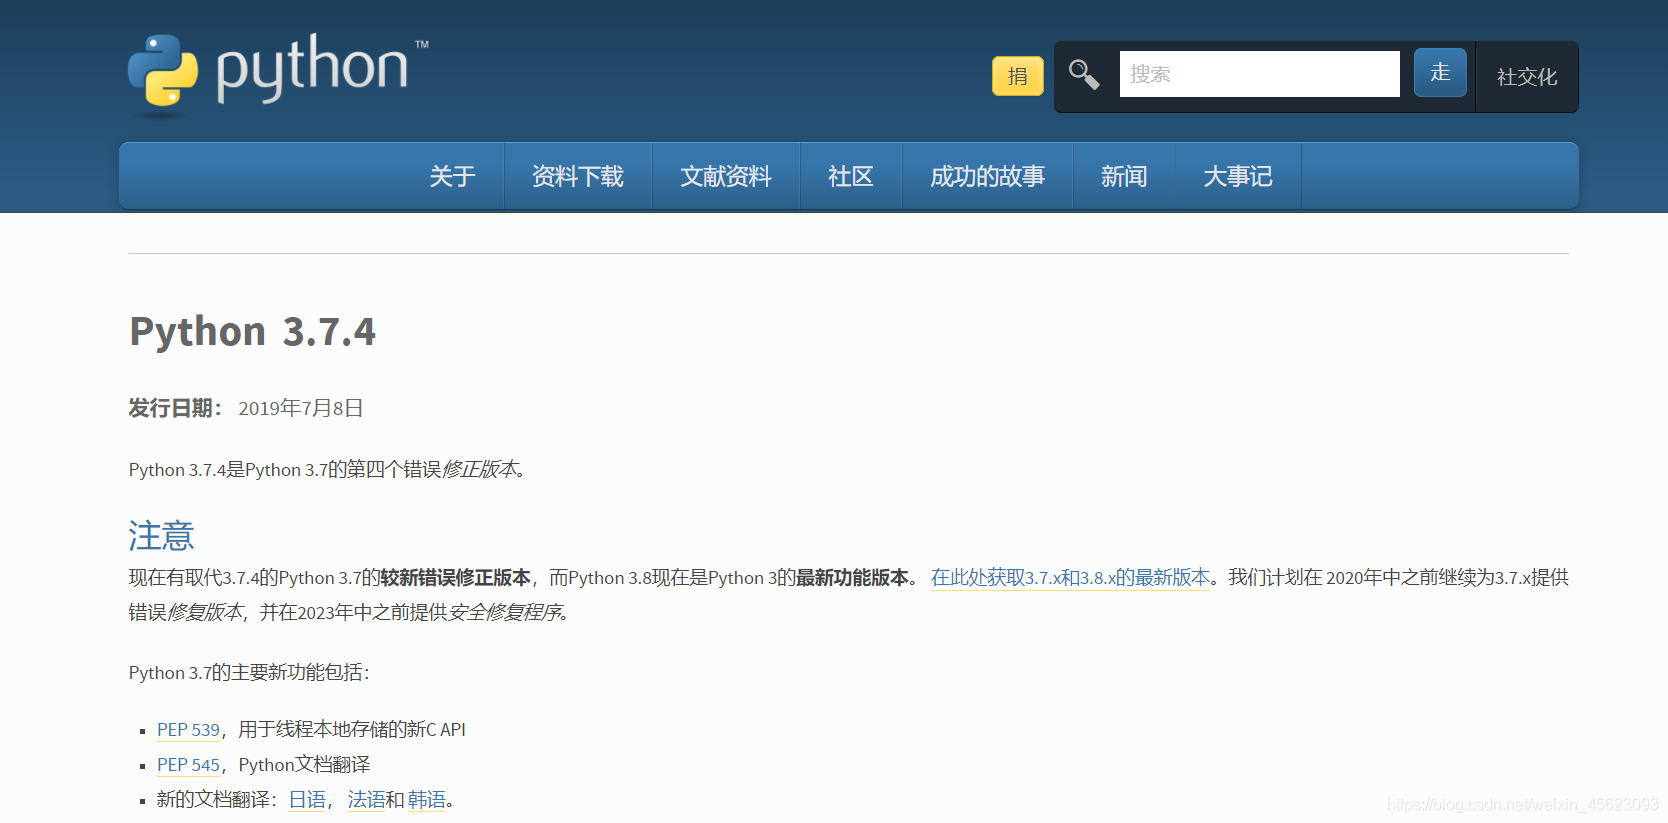Click the 发行日期 label

click(x=176, y=408)
